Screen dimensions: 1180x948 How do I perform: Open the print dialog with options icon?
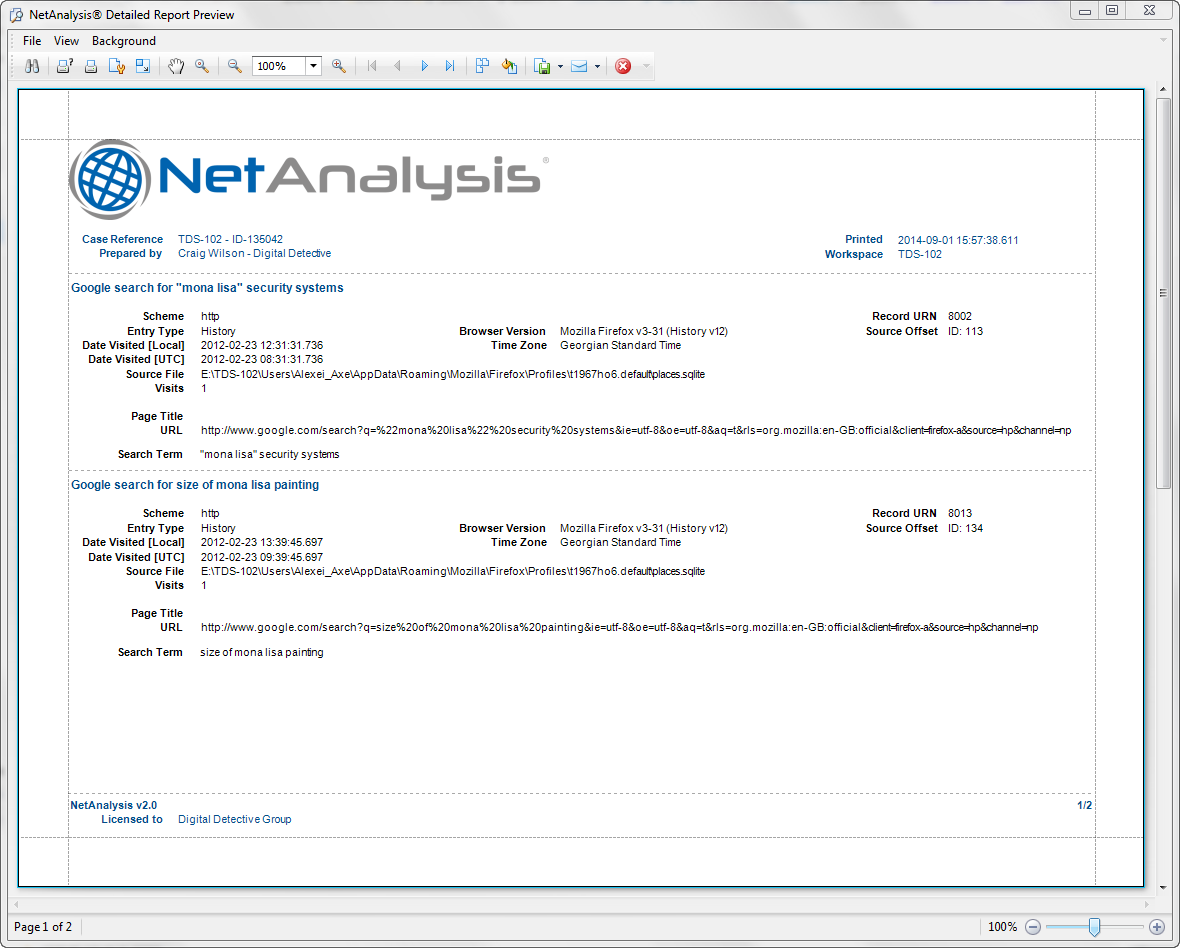(x=64, y=66)
